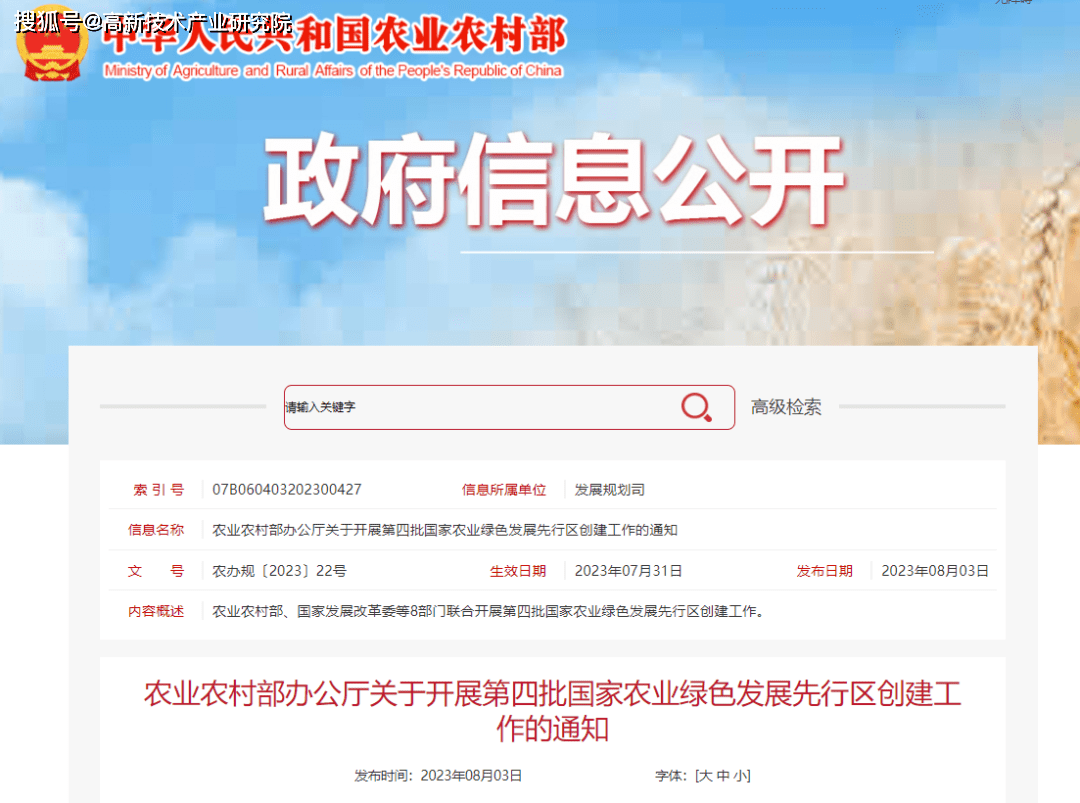This screenshot has width=1080, height=803.
Task: Click the English ministry name subtitle
Action: [333, 71]
